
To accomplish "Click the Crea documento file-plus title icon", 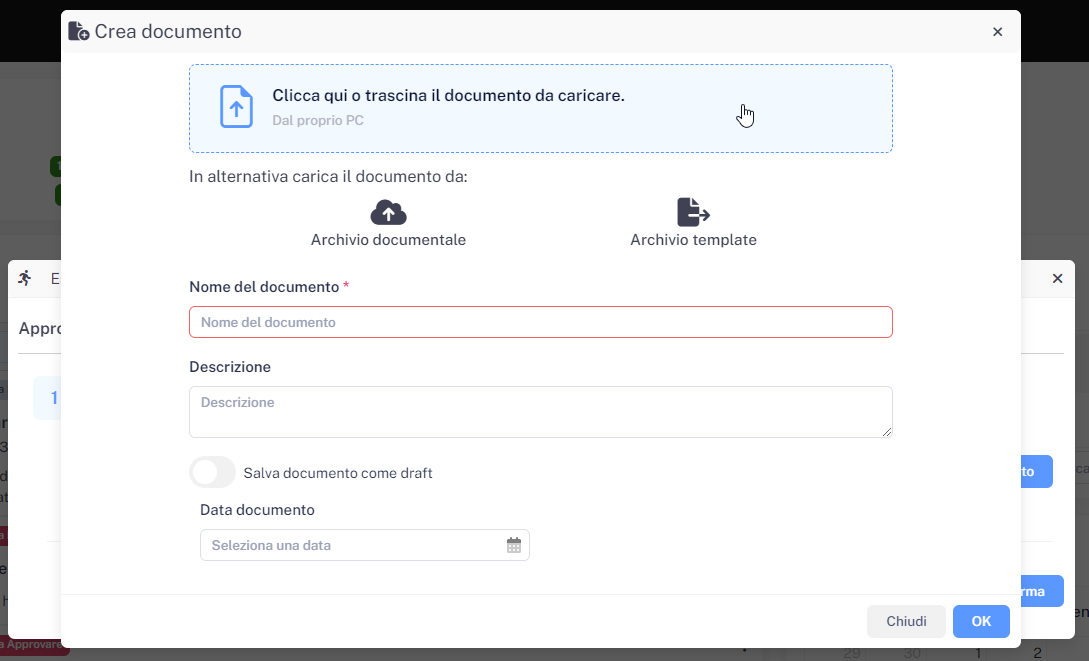I will pos(78,32).
